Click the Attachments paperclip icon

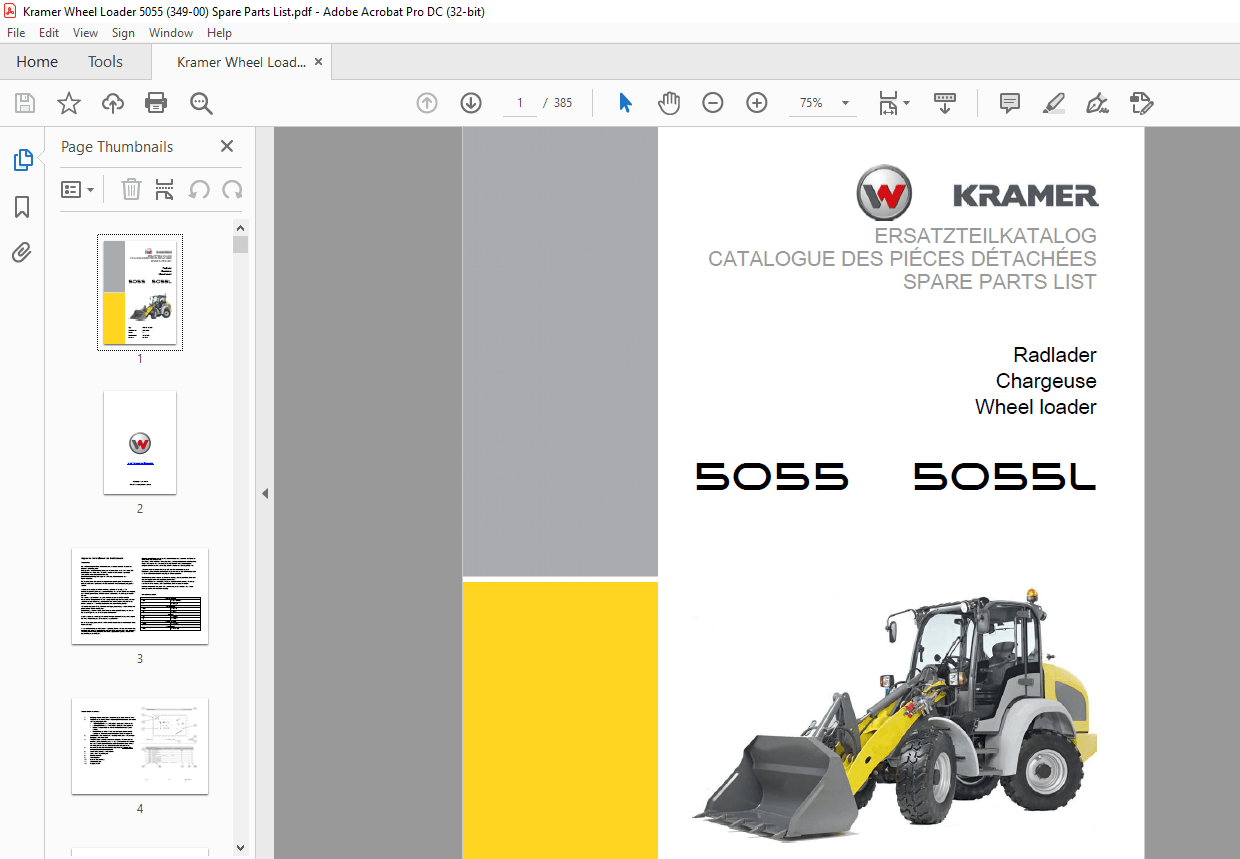(x=22, y=252)
